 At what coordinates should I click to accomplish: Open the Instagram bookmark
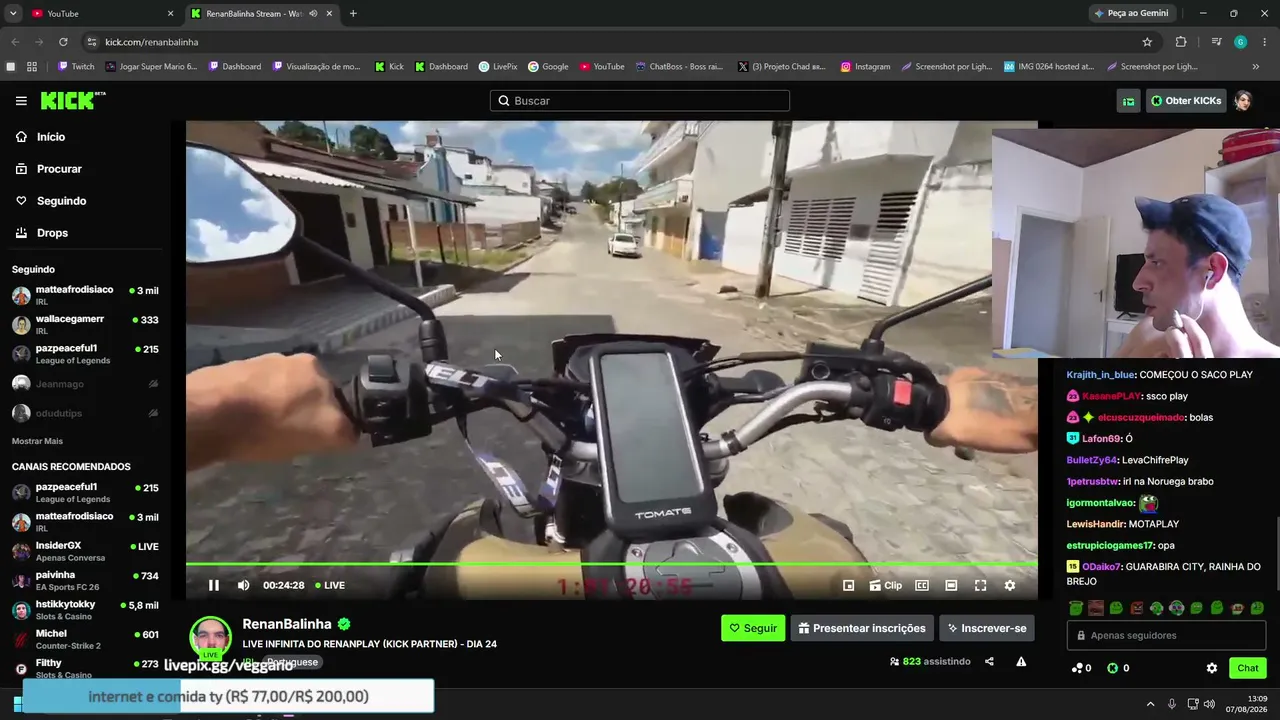coord(865,67)
